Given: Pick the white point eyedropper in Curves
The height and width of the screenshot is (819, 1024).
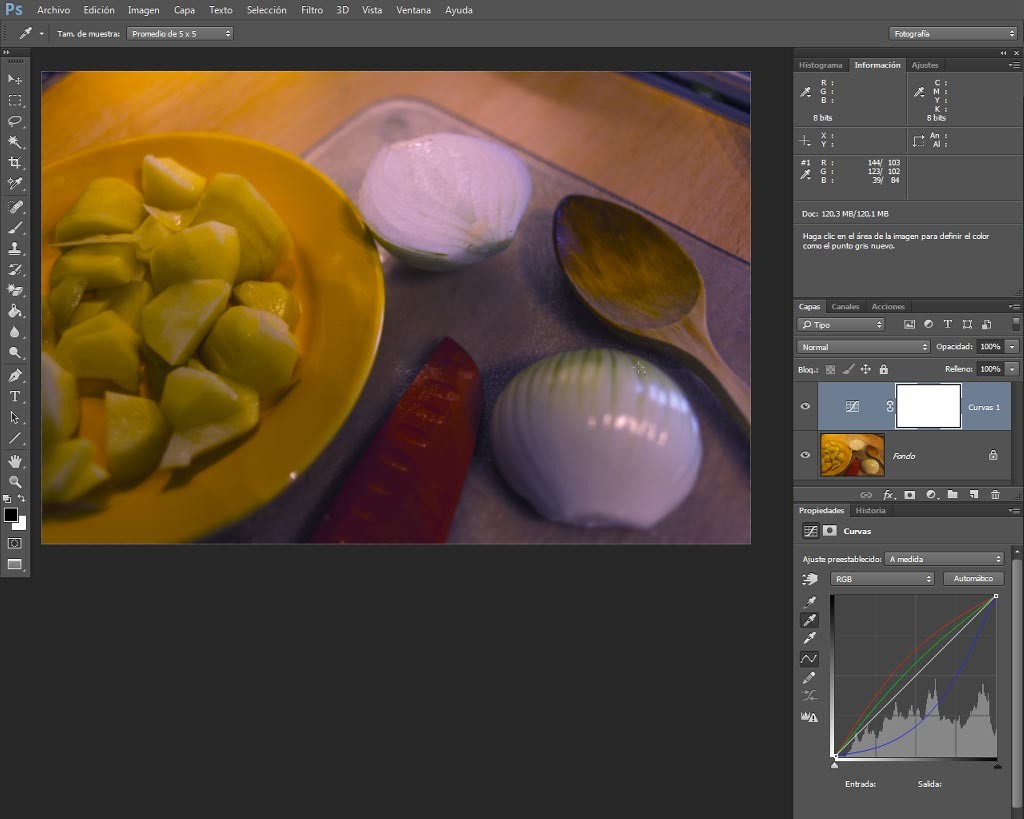Looking at the screenshot, I should pyautogui.click(x=810, y=638).
